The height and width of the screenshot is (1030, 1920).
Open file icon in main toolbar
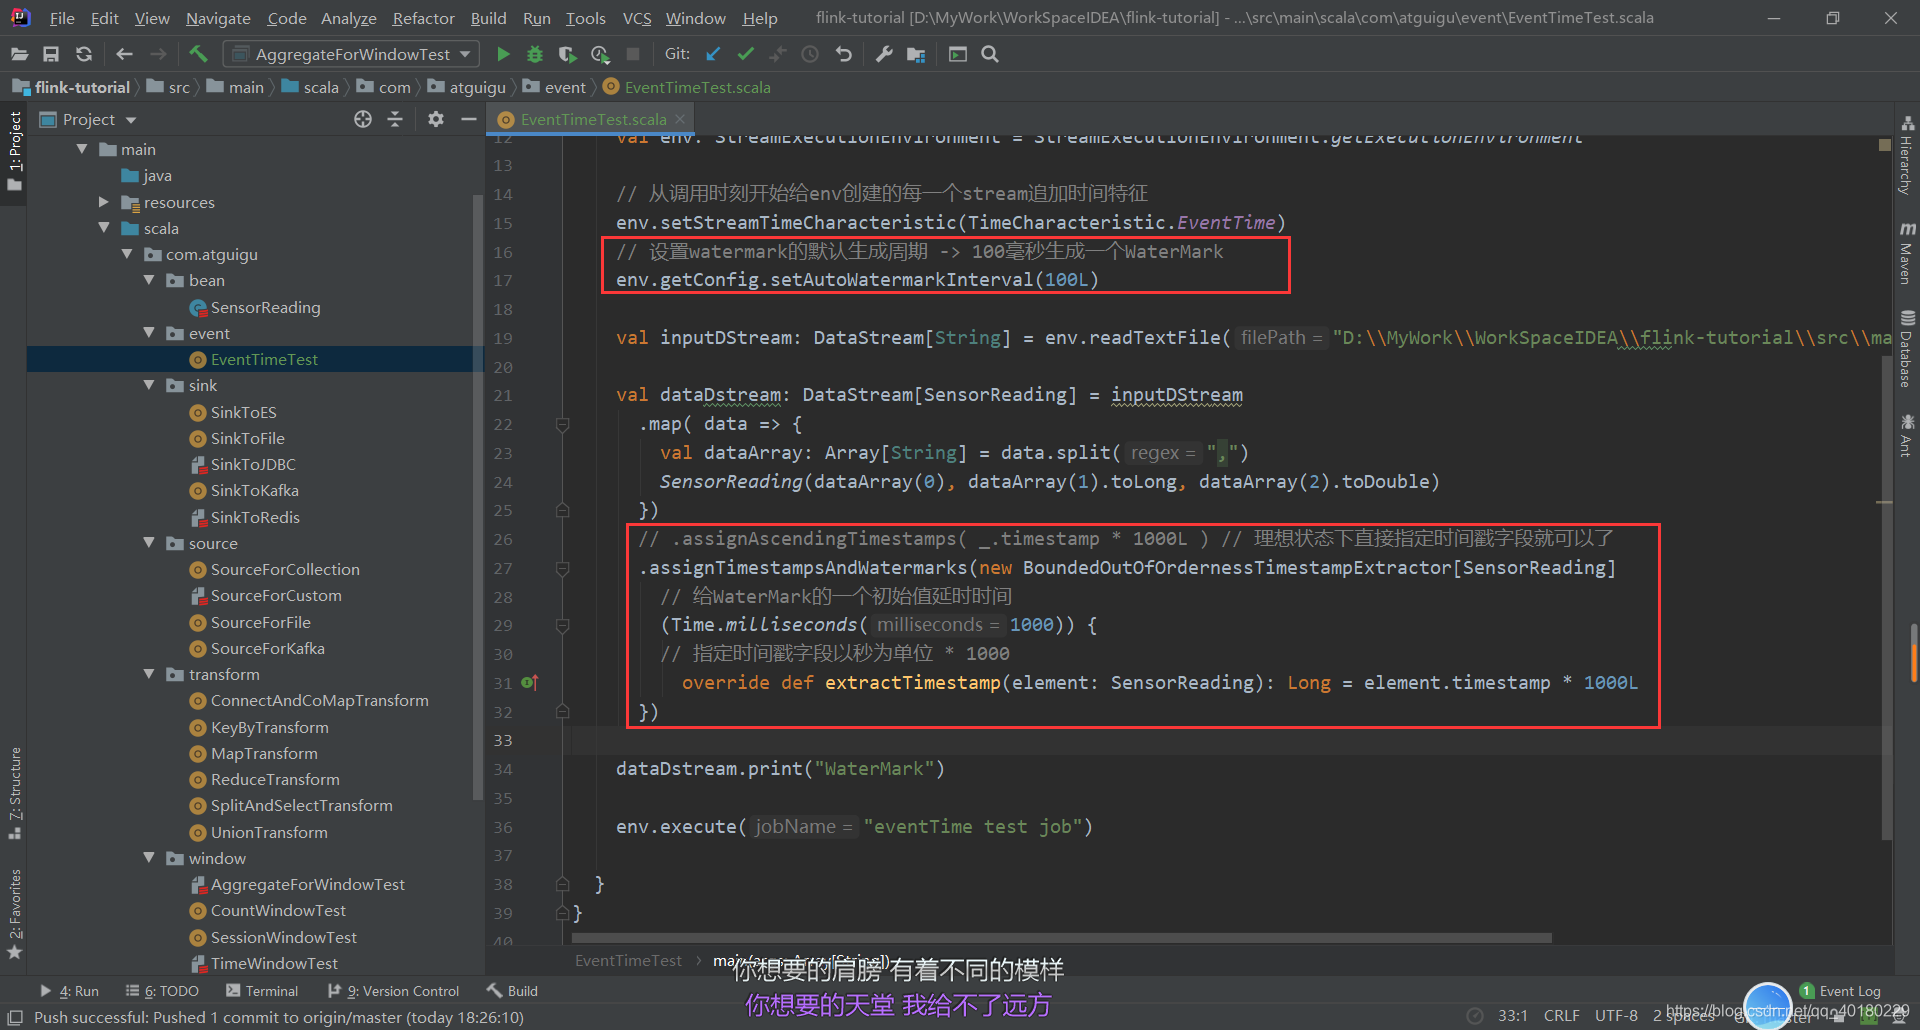click(x=19, y=54)
